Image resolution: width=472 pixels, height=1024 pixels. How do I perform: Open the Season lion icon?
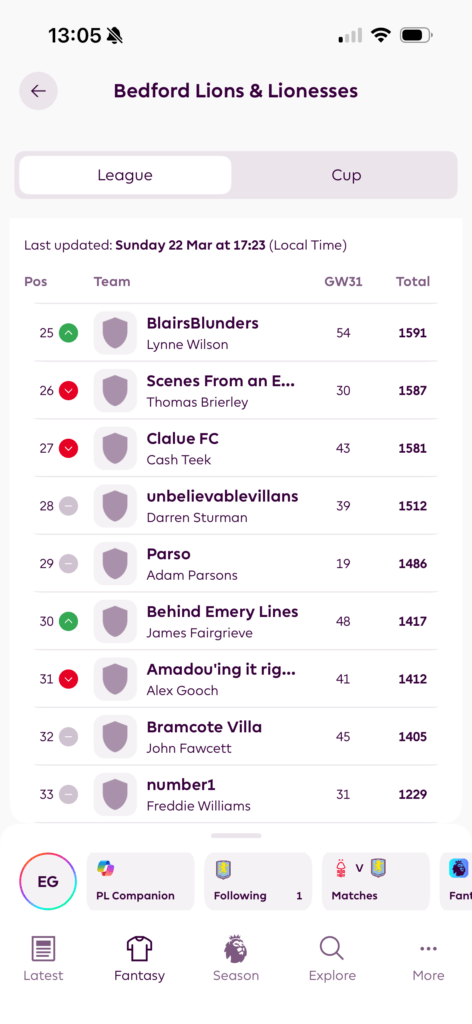[x=236, y=948]
